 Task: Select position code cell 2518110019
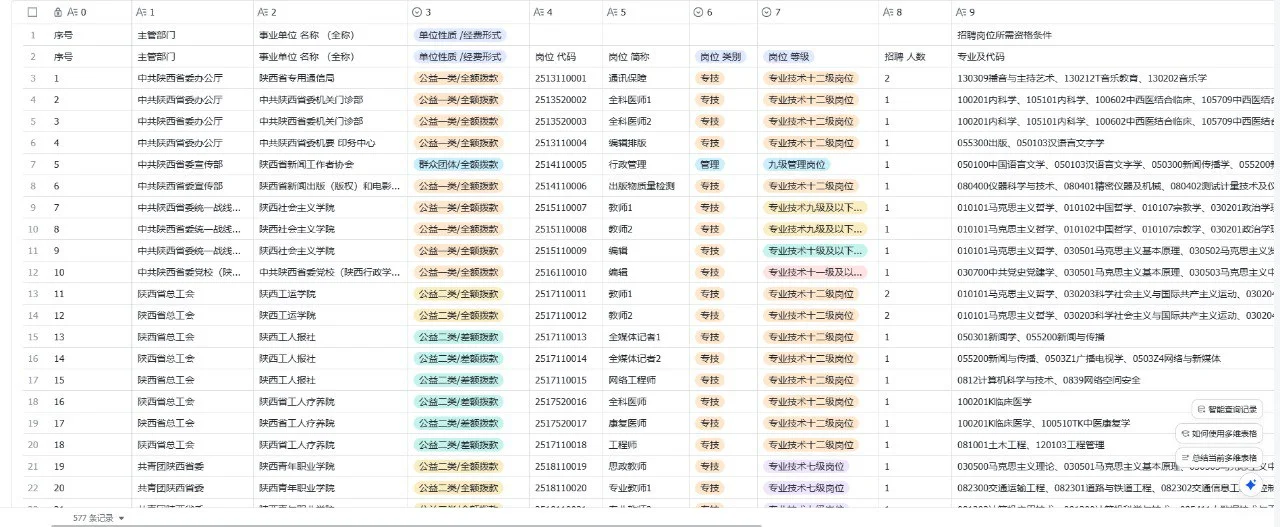(565, 466)
